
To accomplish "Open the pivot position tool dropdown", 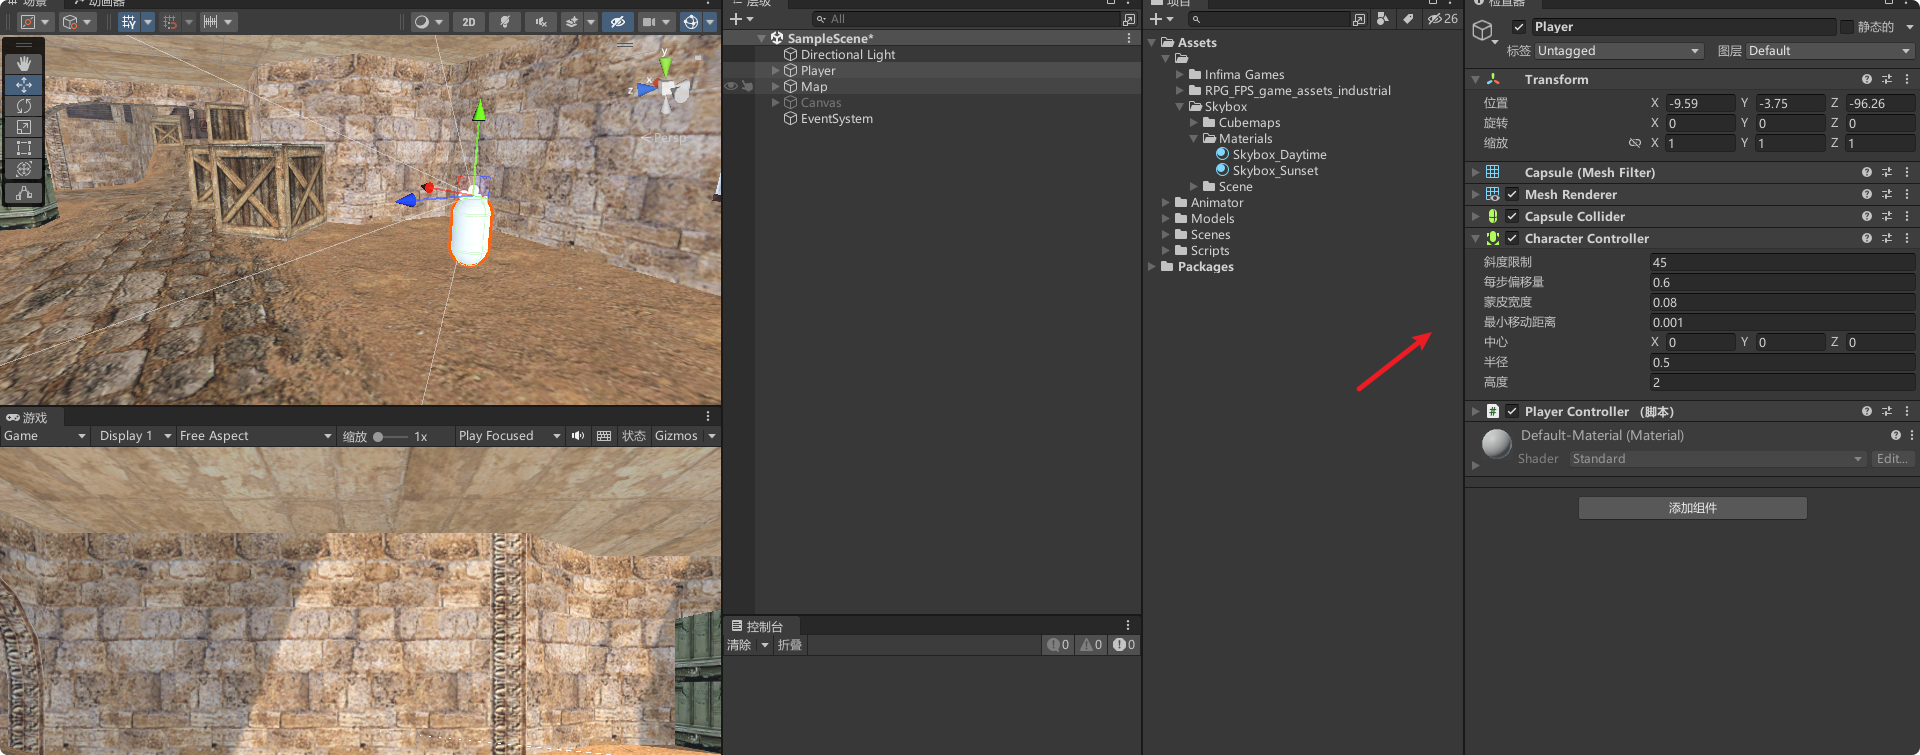I will tap(36, 21).
